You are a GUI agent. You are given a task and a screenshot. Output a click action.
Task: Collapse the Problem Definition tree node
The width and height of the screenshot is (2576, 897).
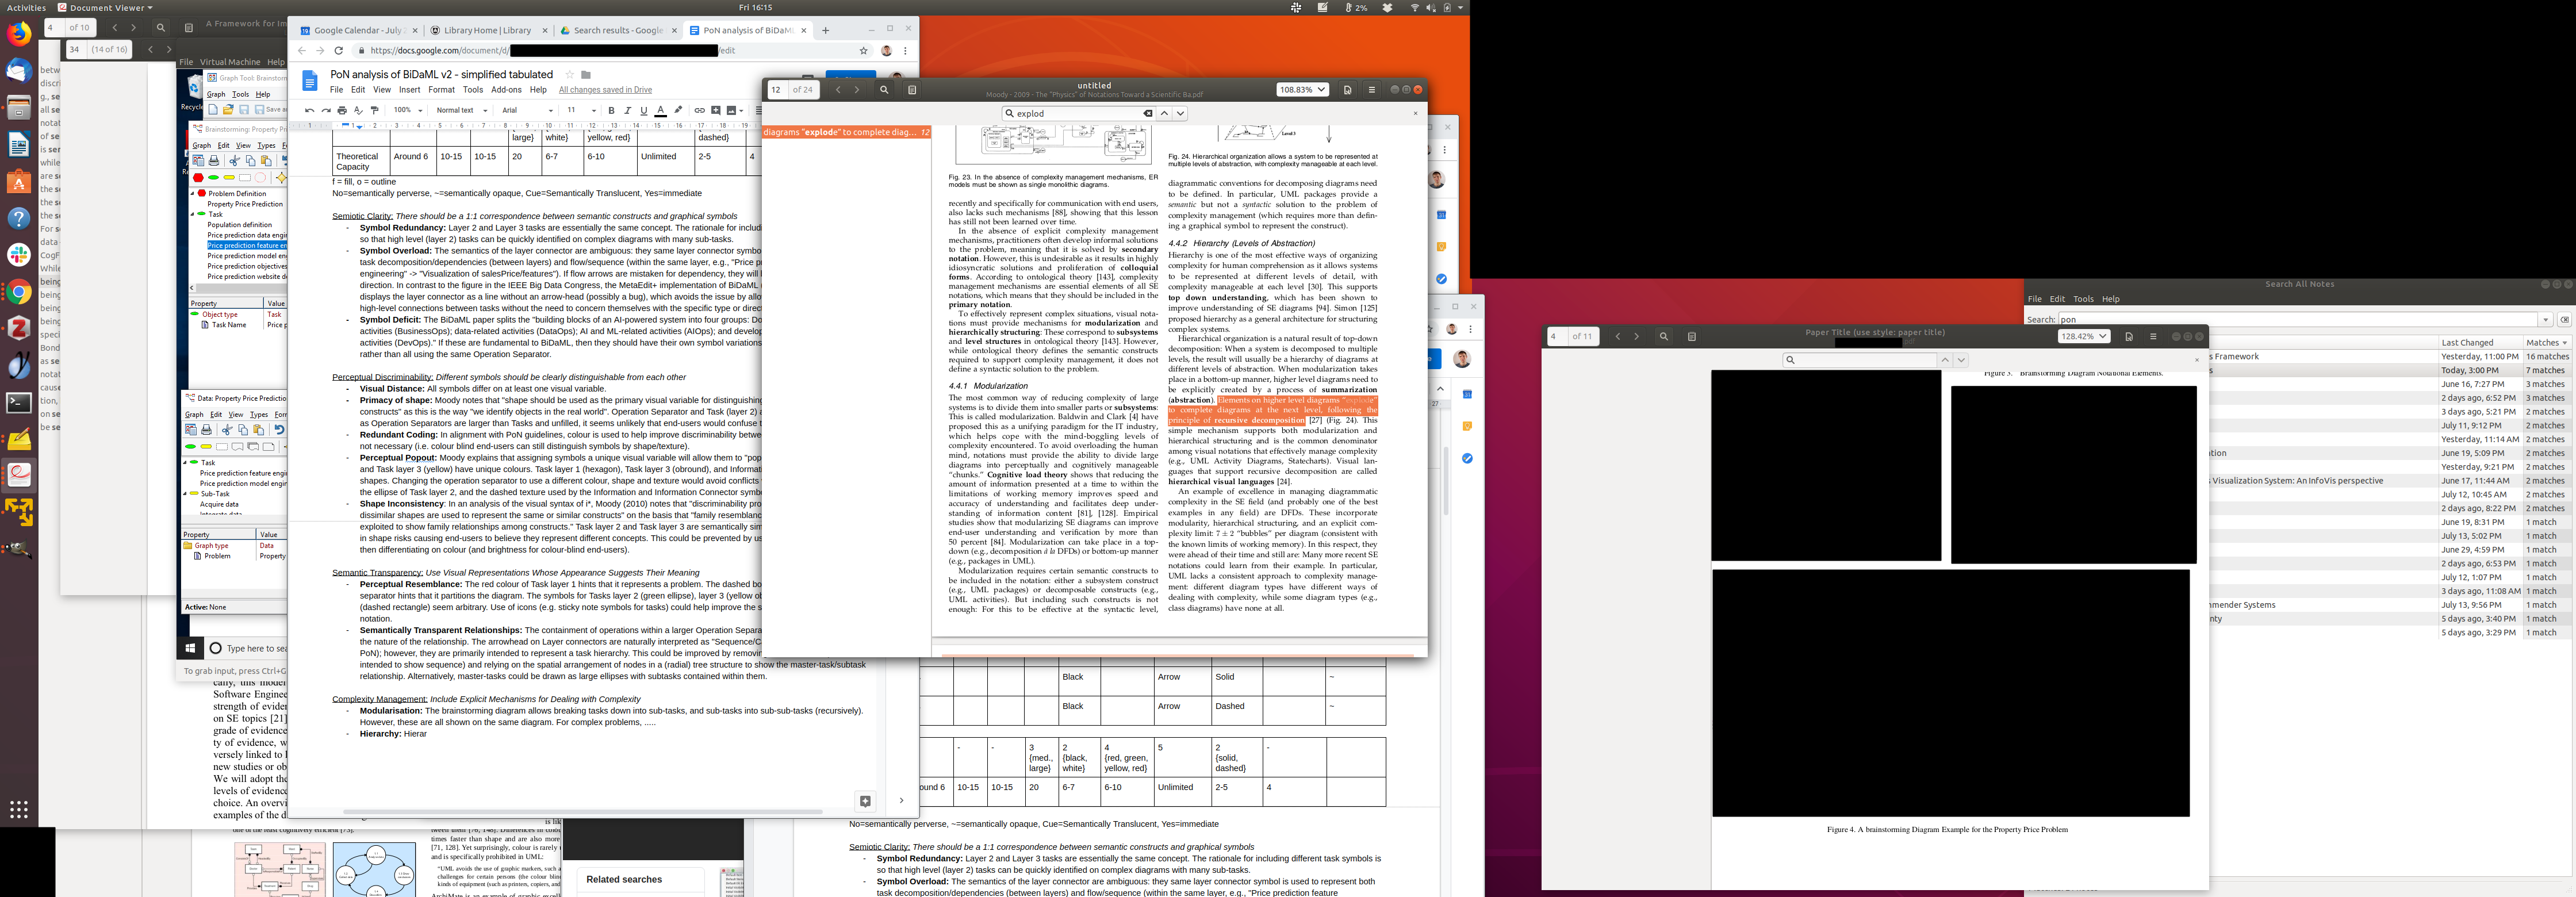[192, 194]
